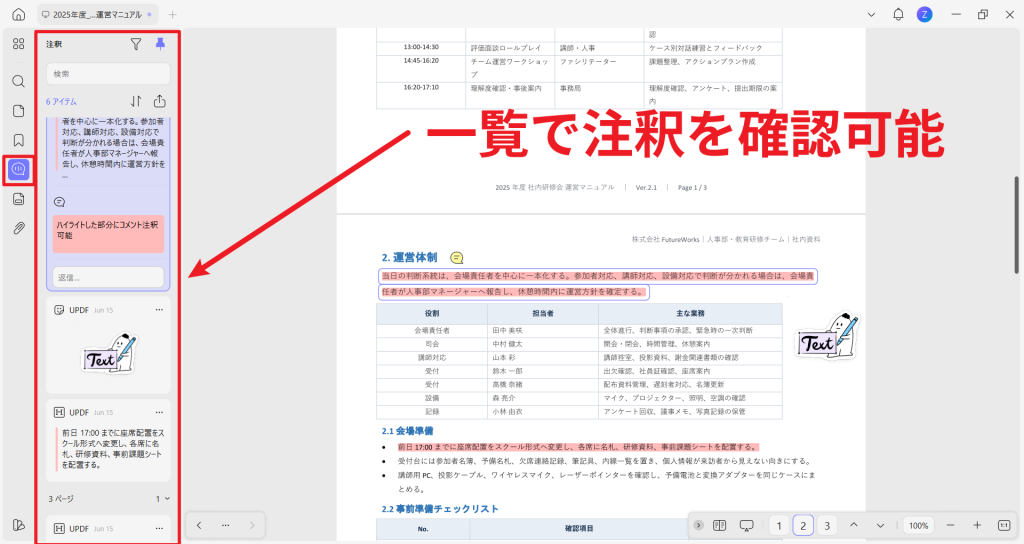
Task: Click the annotation search field
Action: 108,74
